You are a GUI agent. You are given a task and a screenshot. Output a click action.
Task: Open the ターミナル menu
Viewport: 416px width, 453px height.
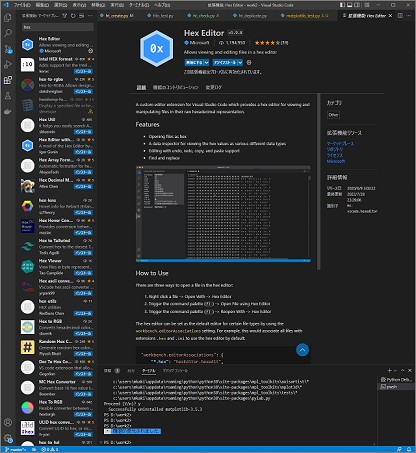tap(139, 5)
